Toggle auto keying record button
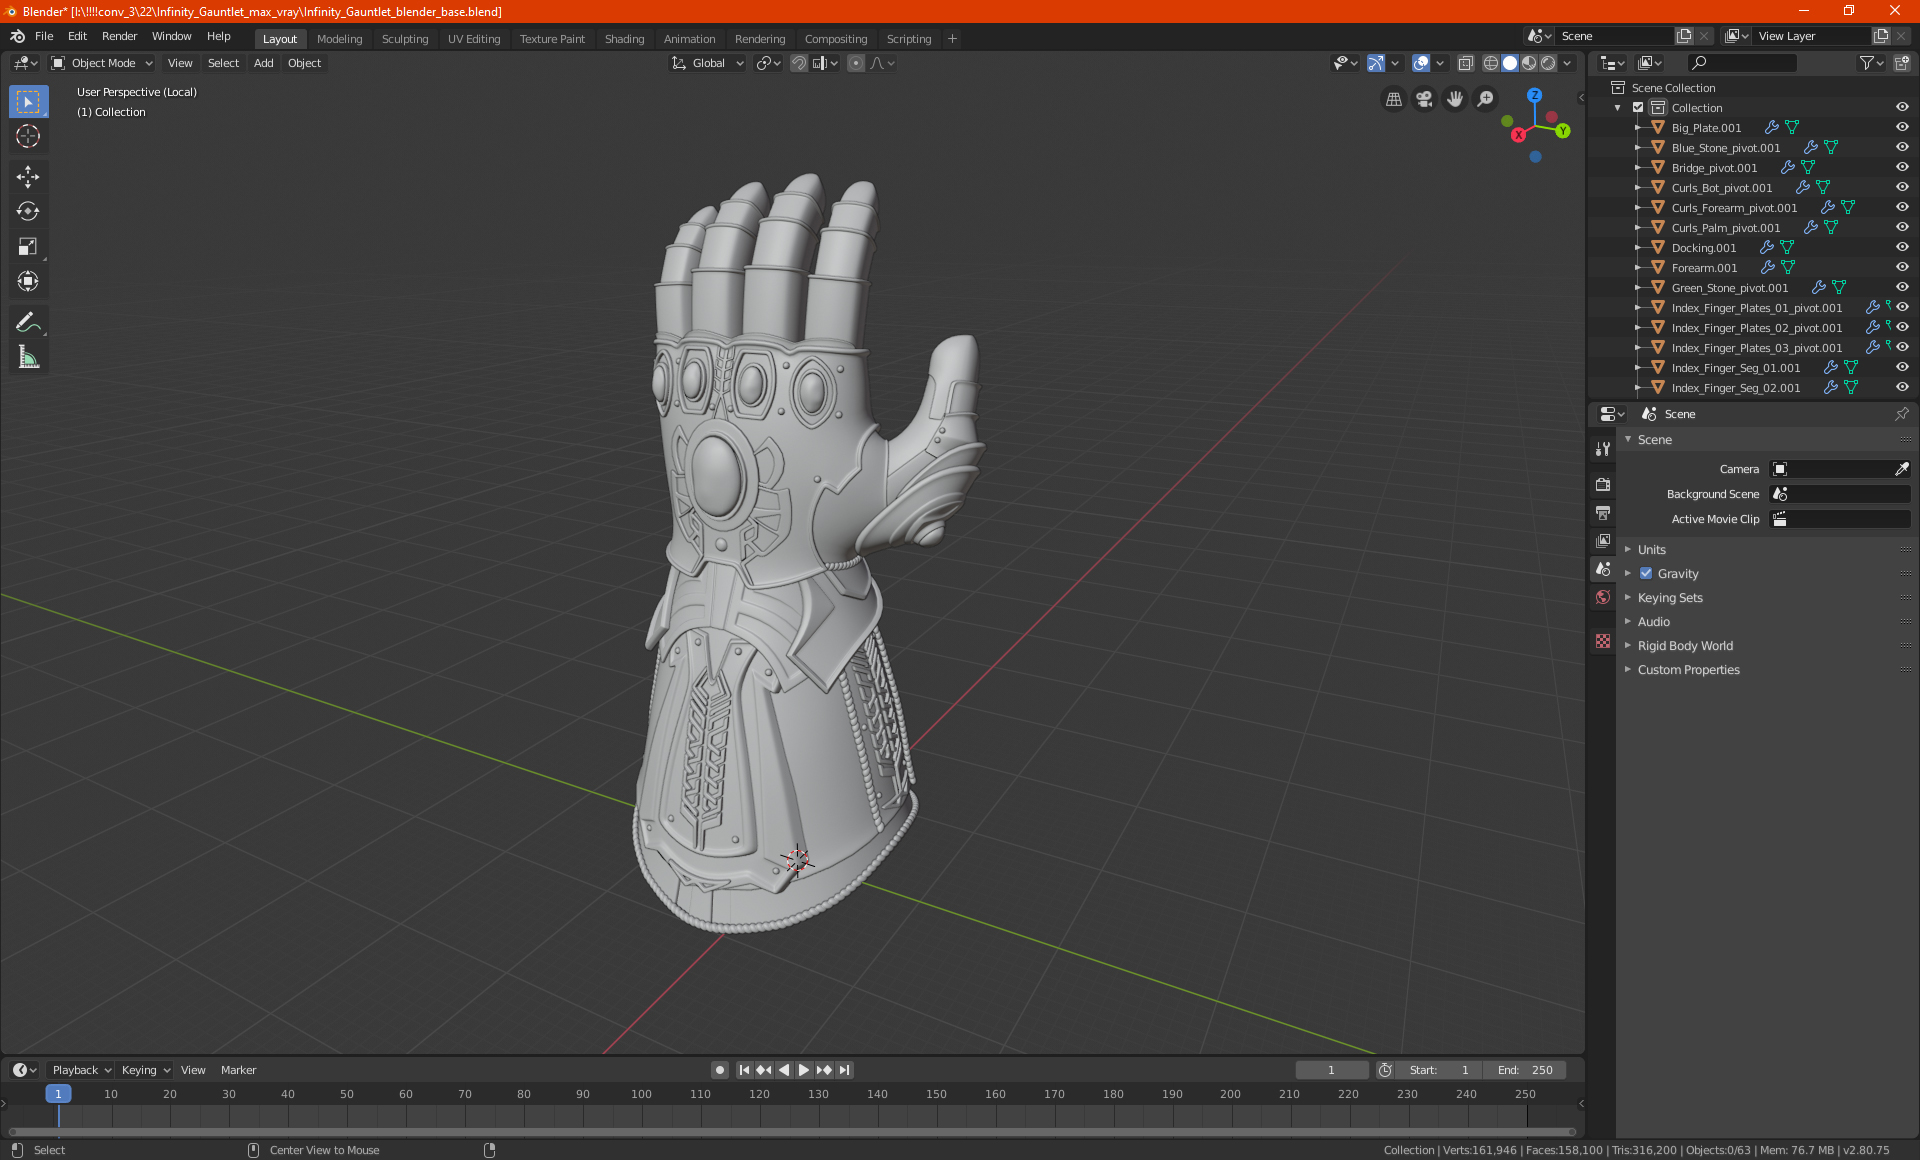Viewport: 1920px width, 1160px height. [720, 1070]
